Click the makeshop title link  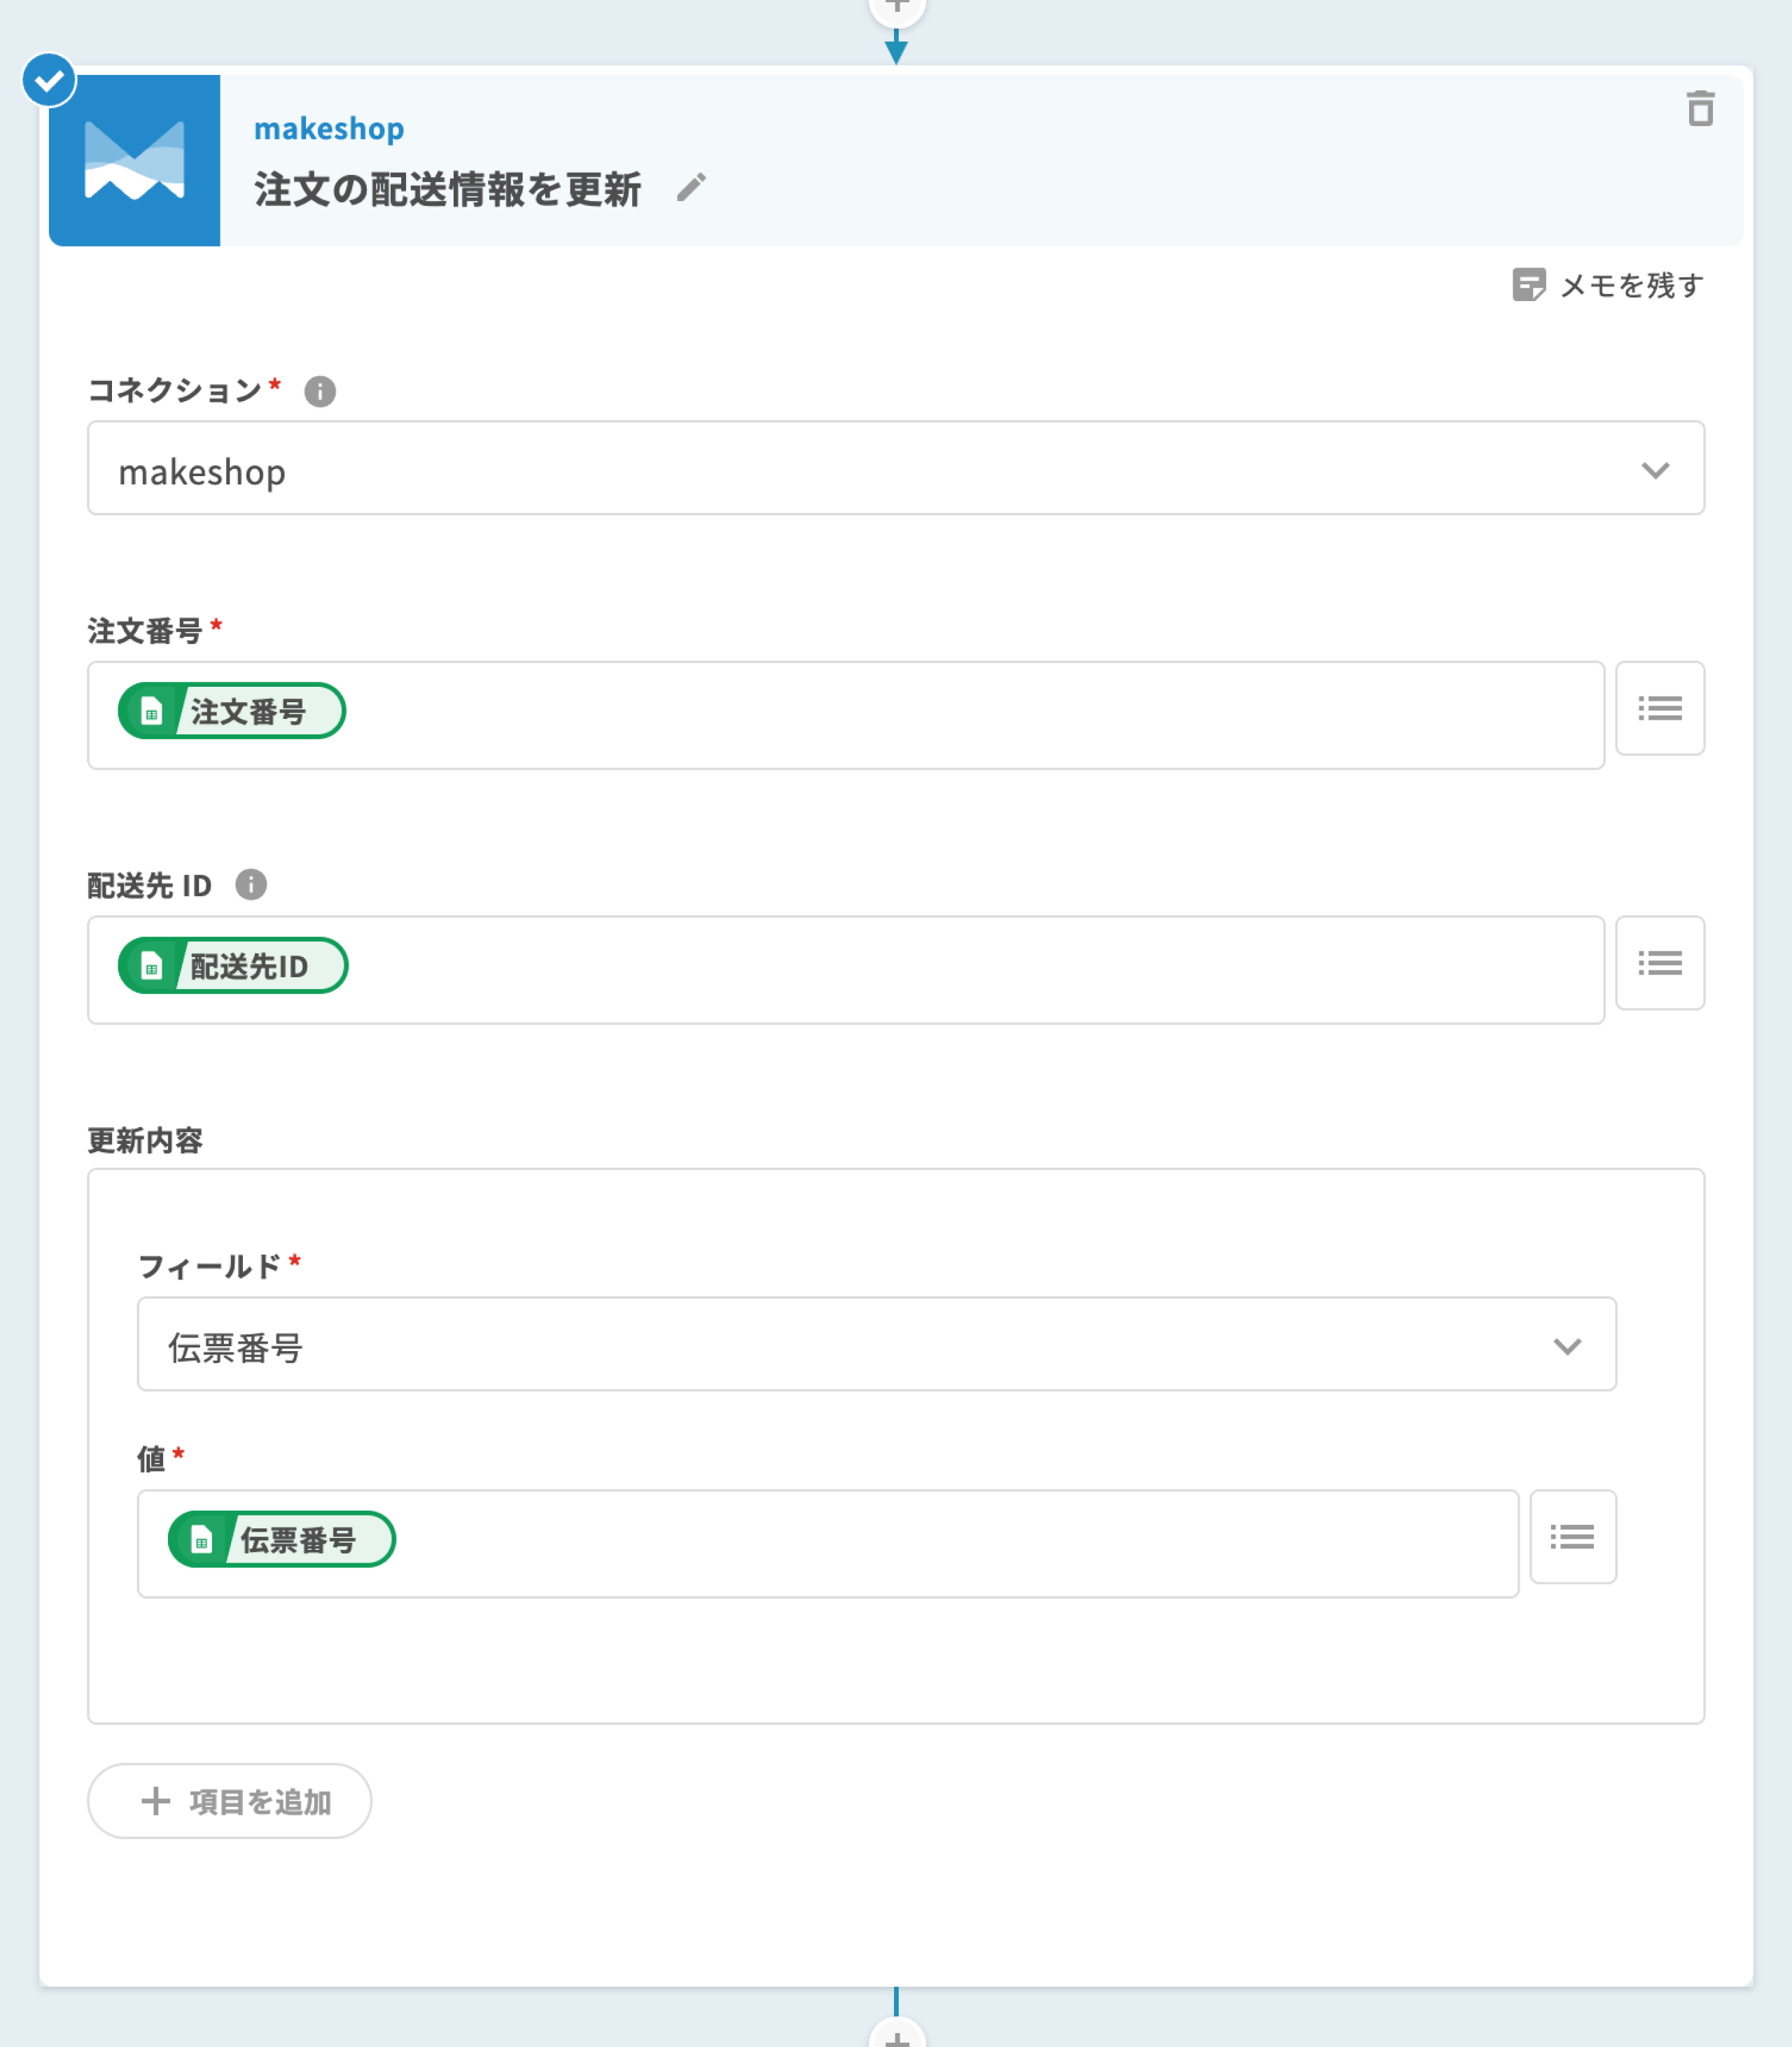329,129
